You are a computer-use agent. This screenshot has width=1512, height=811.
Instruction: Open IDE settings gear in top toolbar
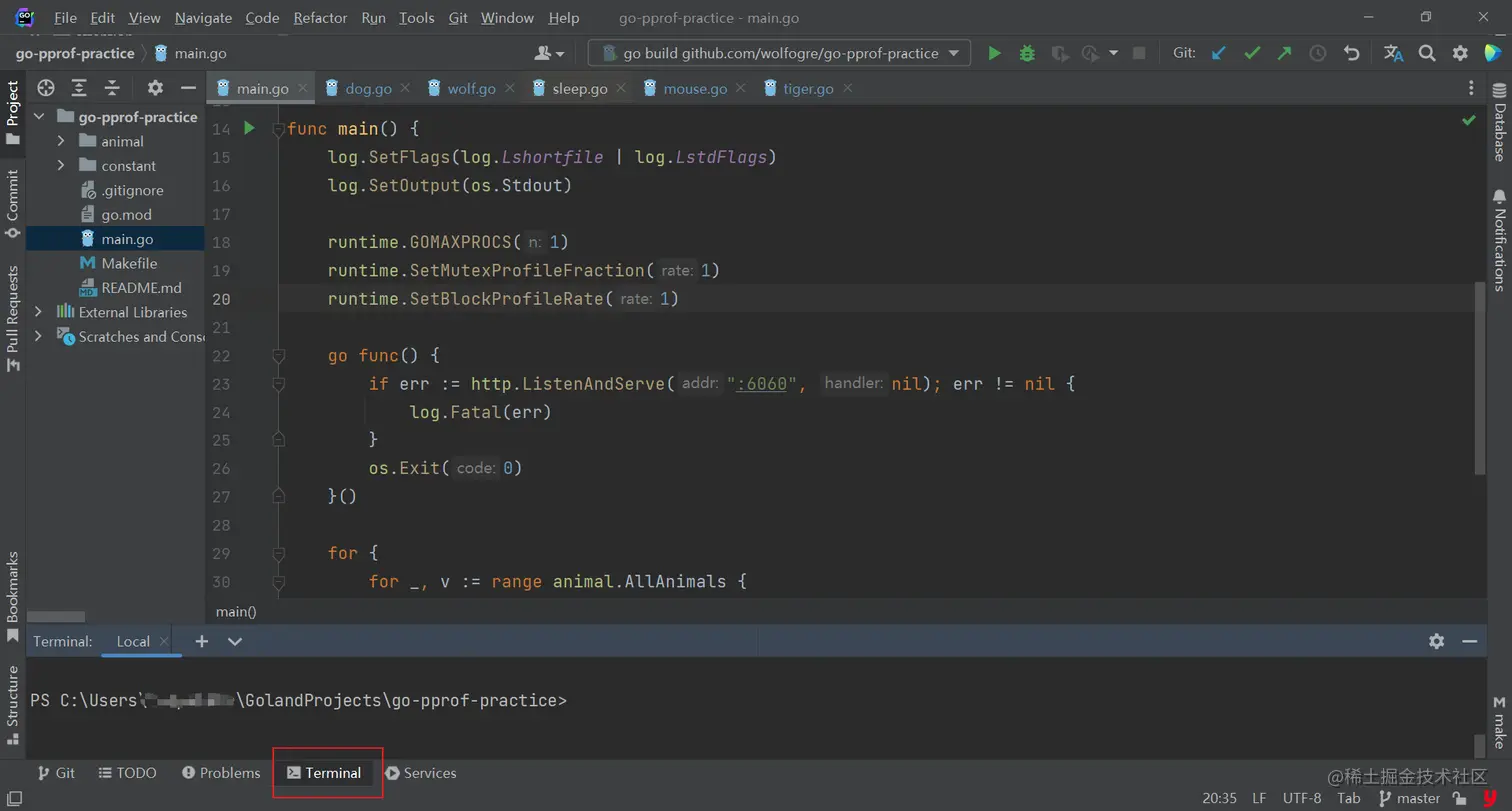[x=1460, y=53]
